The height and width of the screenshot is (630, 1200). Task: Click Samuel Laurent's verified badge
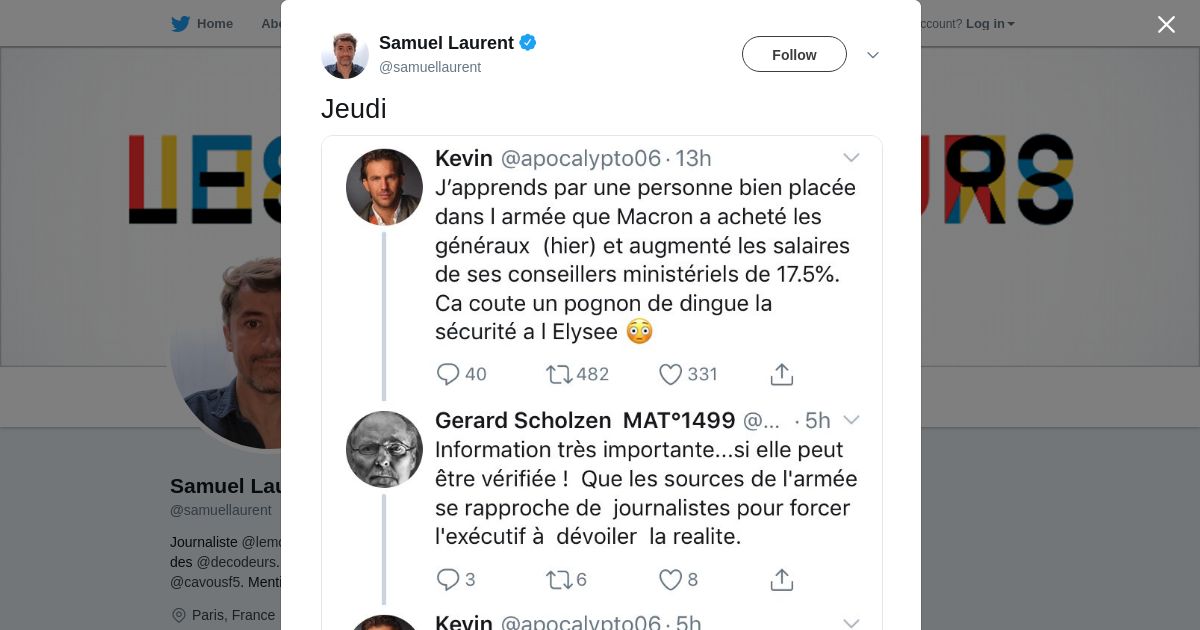[528, 42]
